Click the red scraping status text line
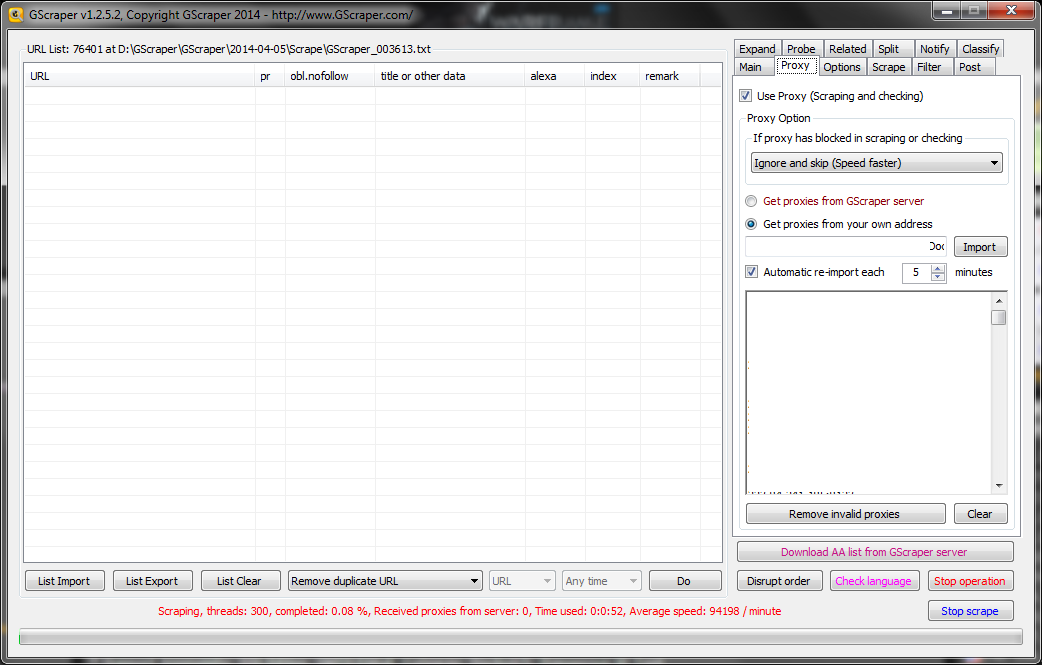Viewport: 1042px width, 665px height. pos(469,611)
